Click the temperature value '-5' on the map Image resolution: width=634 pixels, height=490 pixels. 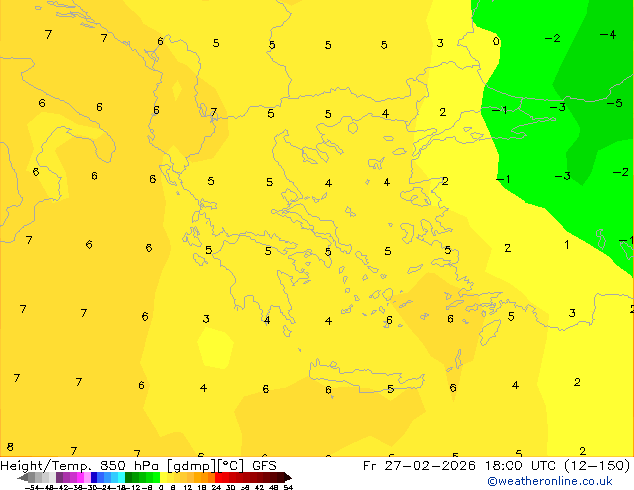click(615, 103)
